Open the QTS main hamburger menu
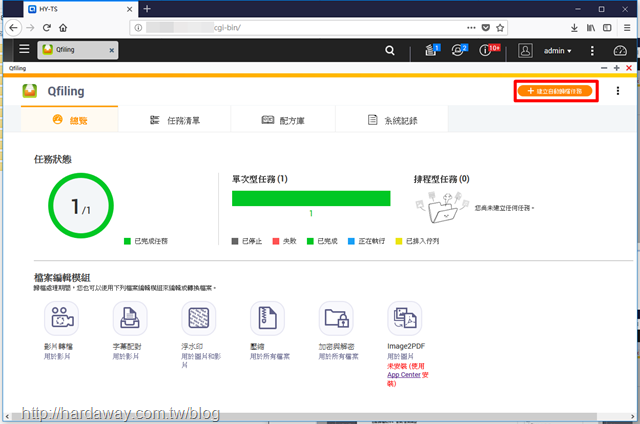Viewport: 640px width, 424px height. tap(24, 49)
